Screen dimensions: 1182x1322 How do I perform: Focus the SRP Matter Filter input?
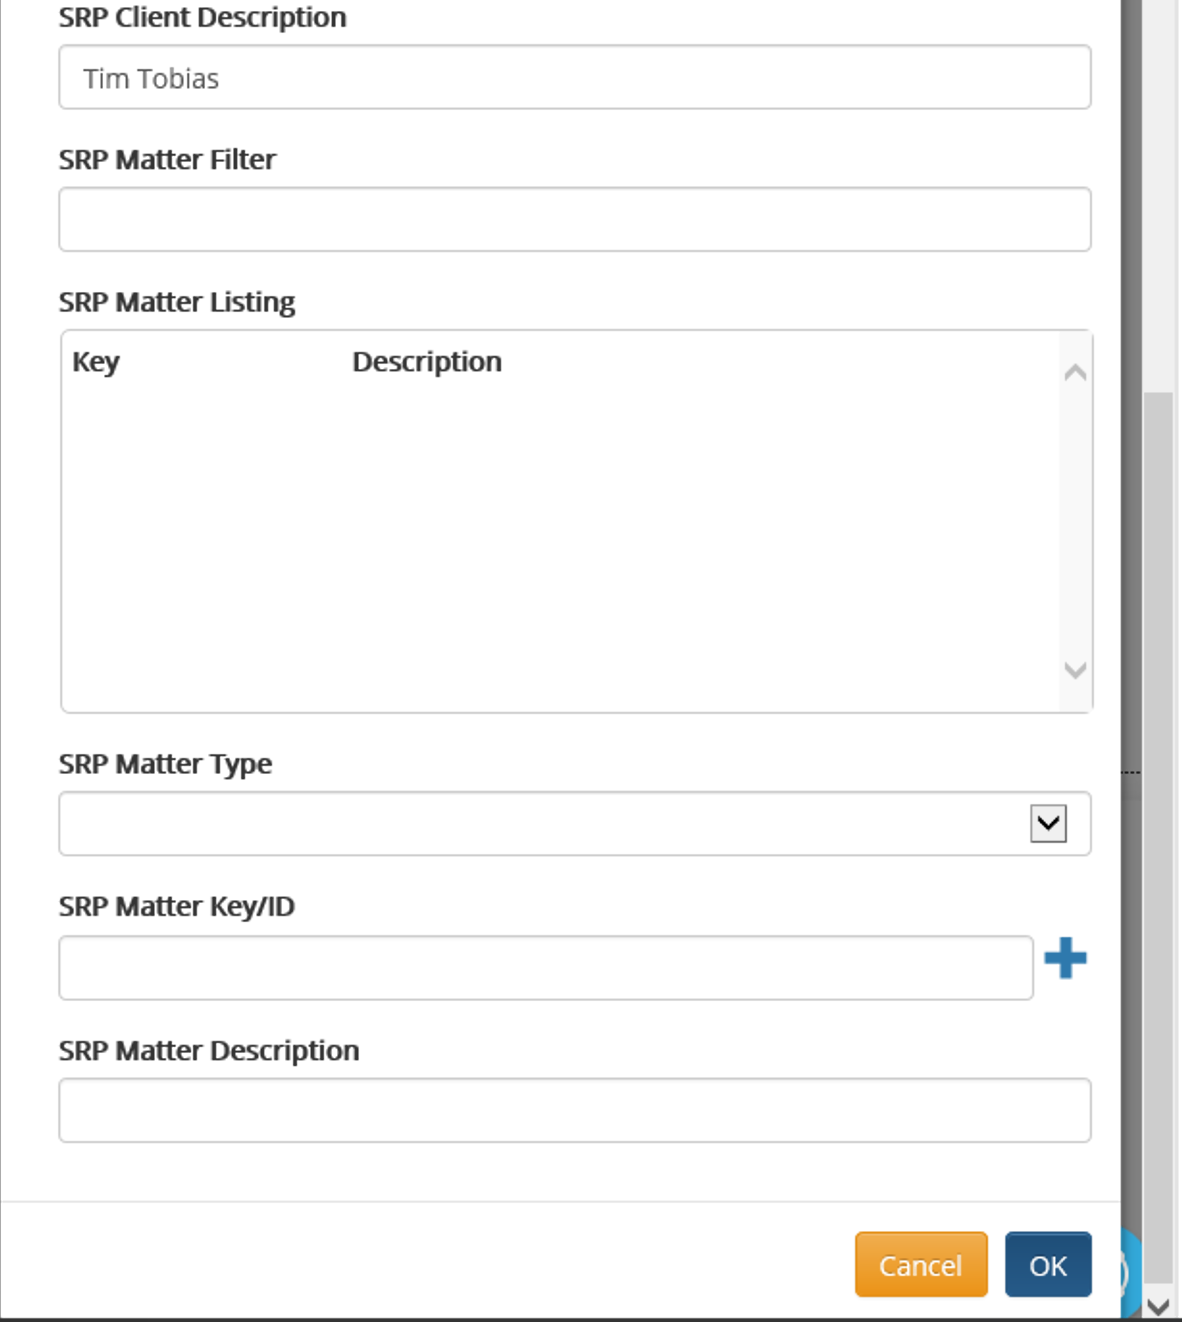click(575, 219)
